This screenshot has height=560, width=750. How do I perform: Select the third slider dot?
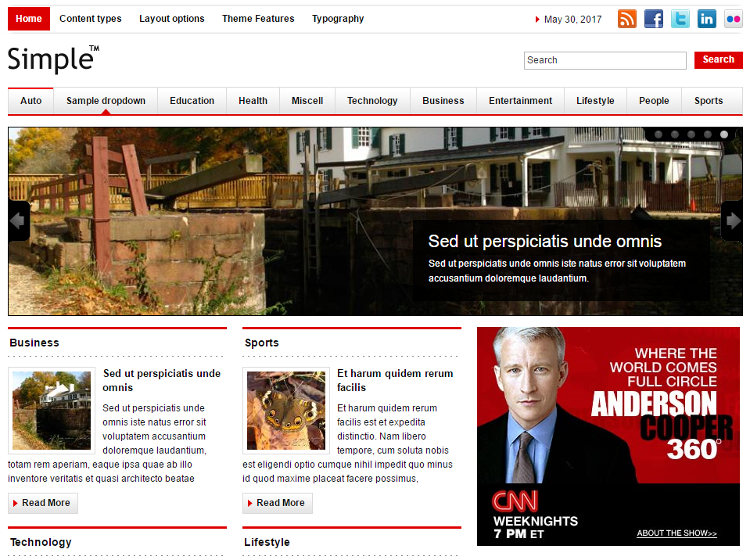point(691,134)
